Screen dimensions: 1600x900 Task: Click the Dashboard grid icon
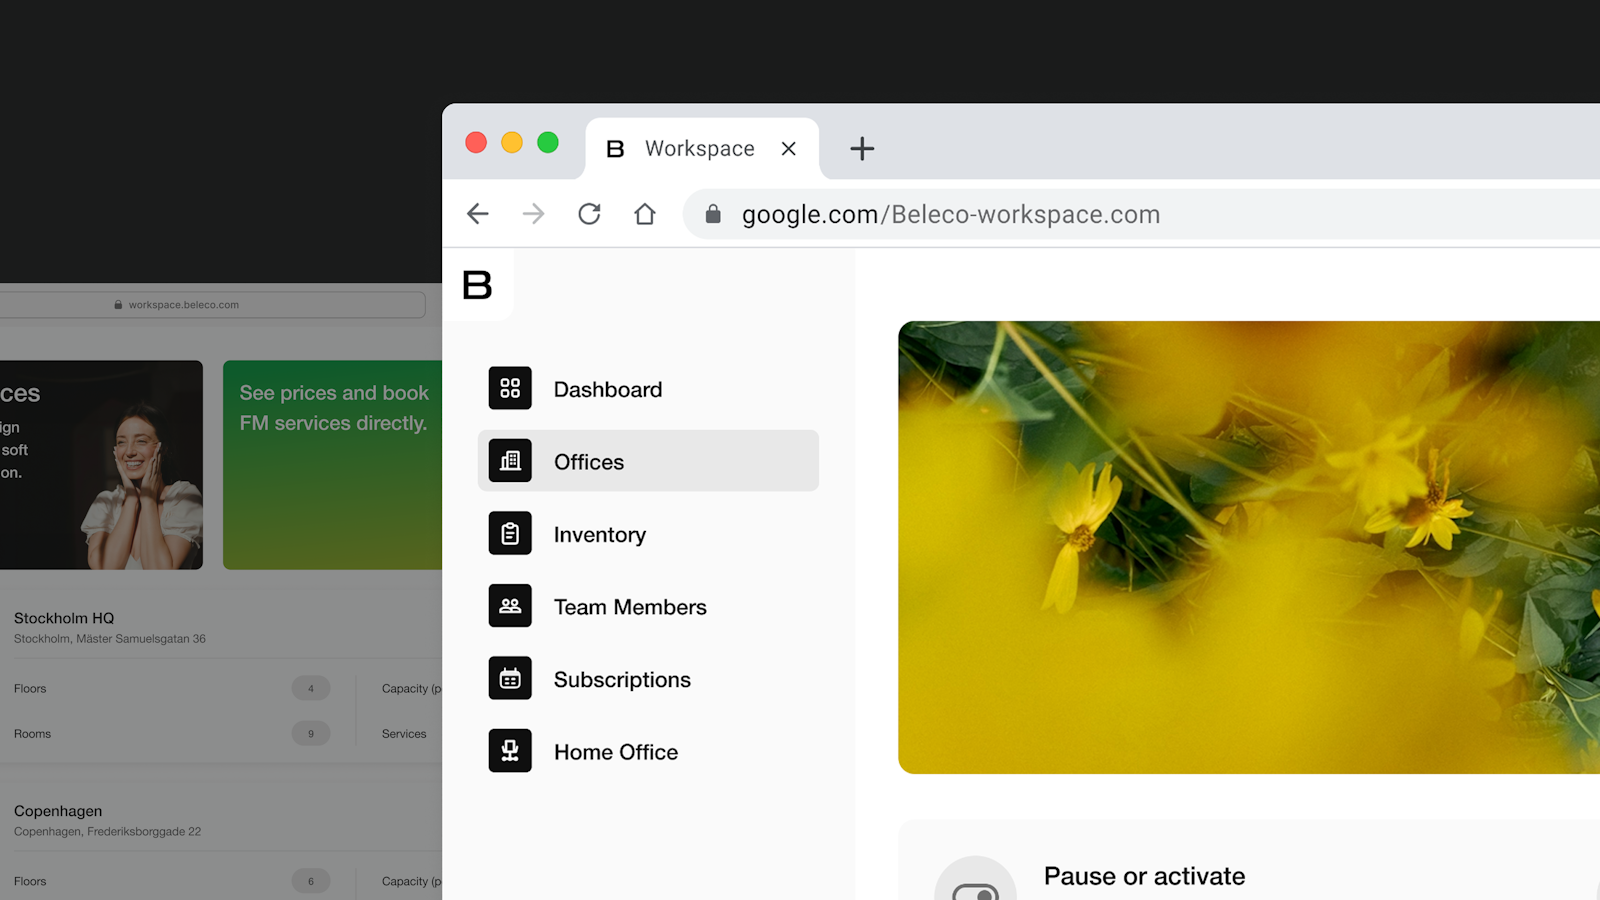pos(510,388)
